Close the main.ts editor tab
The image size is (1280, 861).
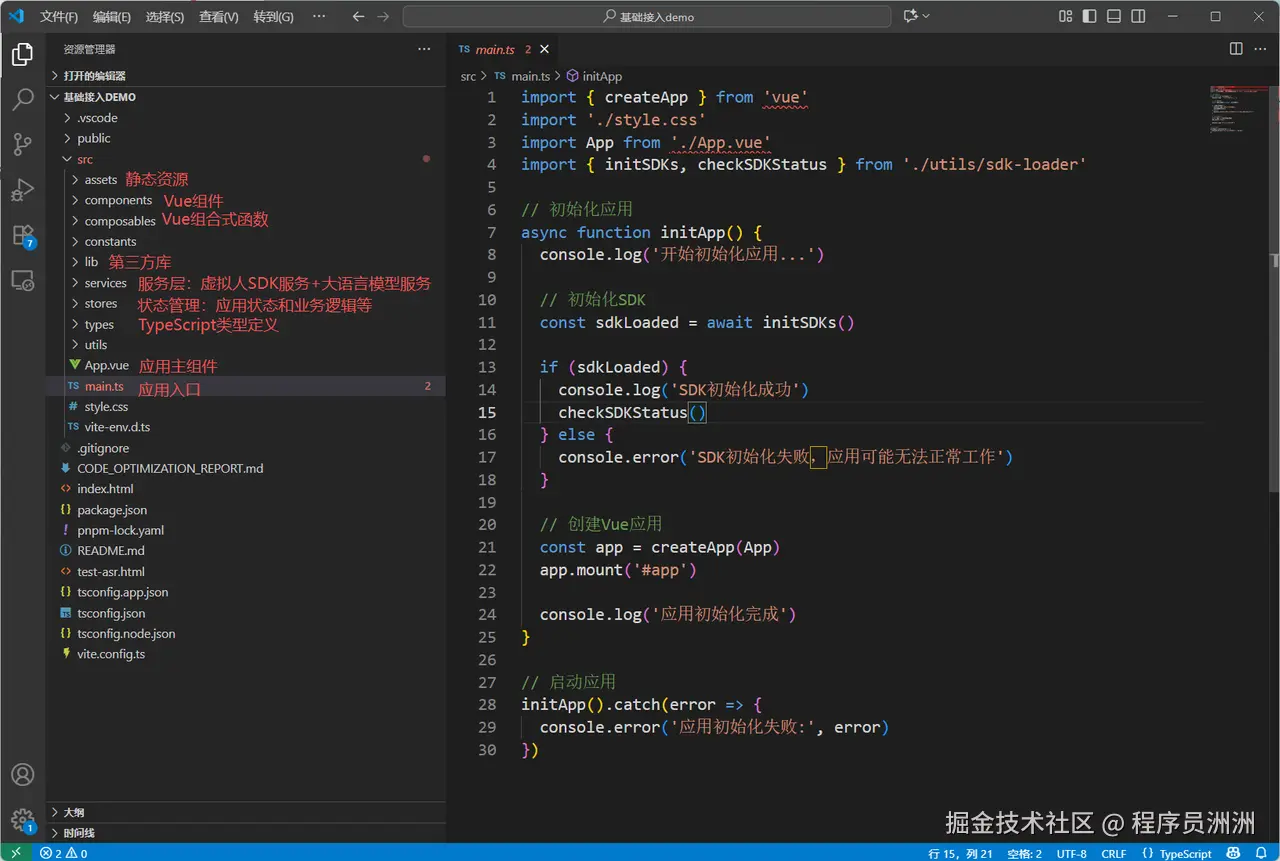545,49
